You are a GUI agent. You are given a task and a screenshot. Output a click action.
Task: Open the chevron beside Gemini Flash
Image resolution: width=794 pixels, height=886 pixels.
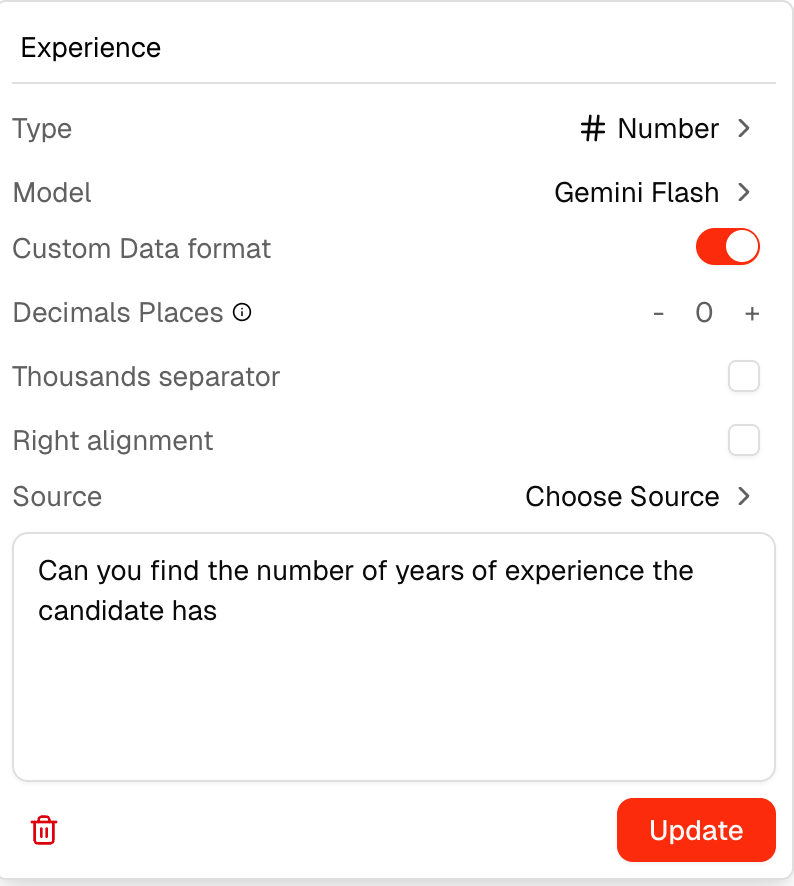(743, 192)
